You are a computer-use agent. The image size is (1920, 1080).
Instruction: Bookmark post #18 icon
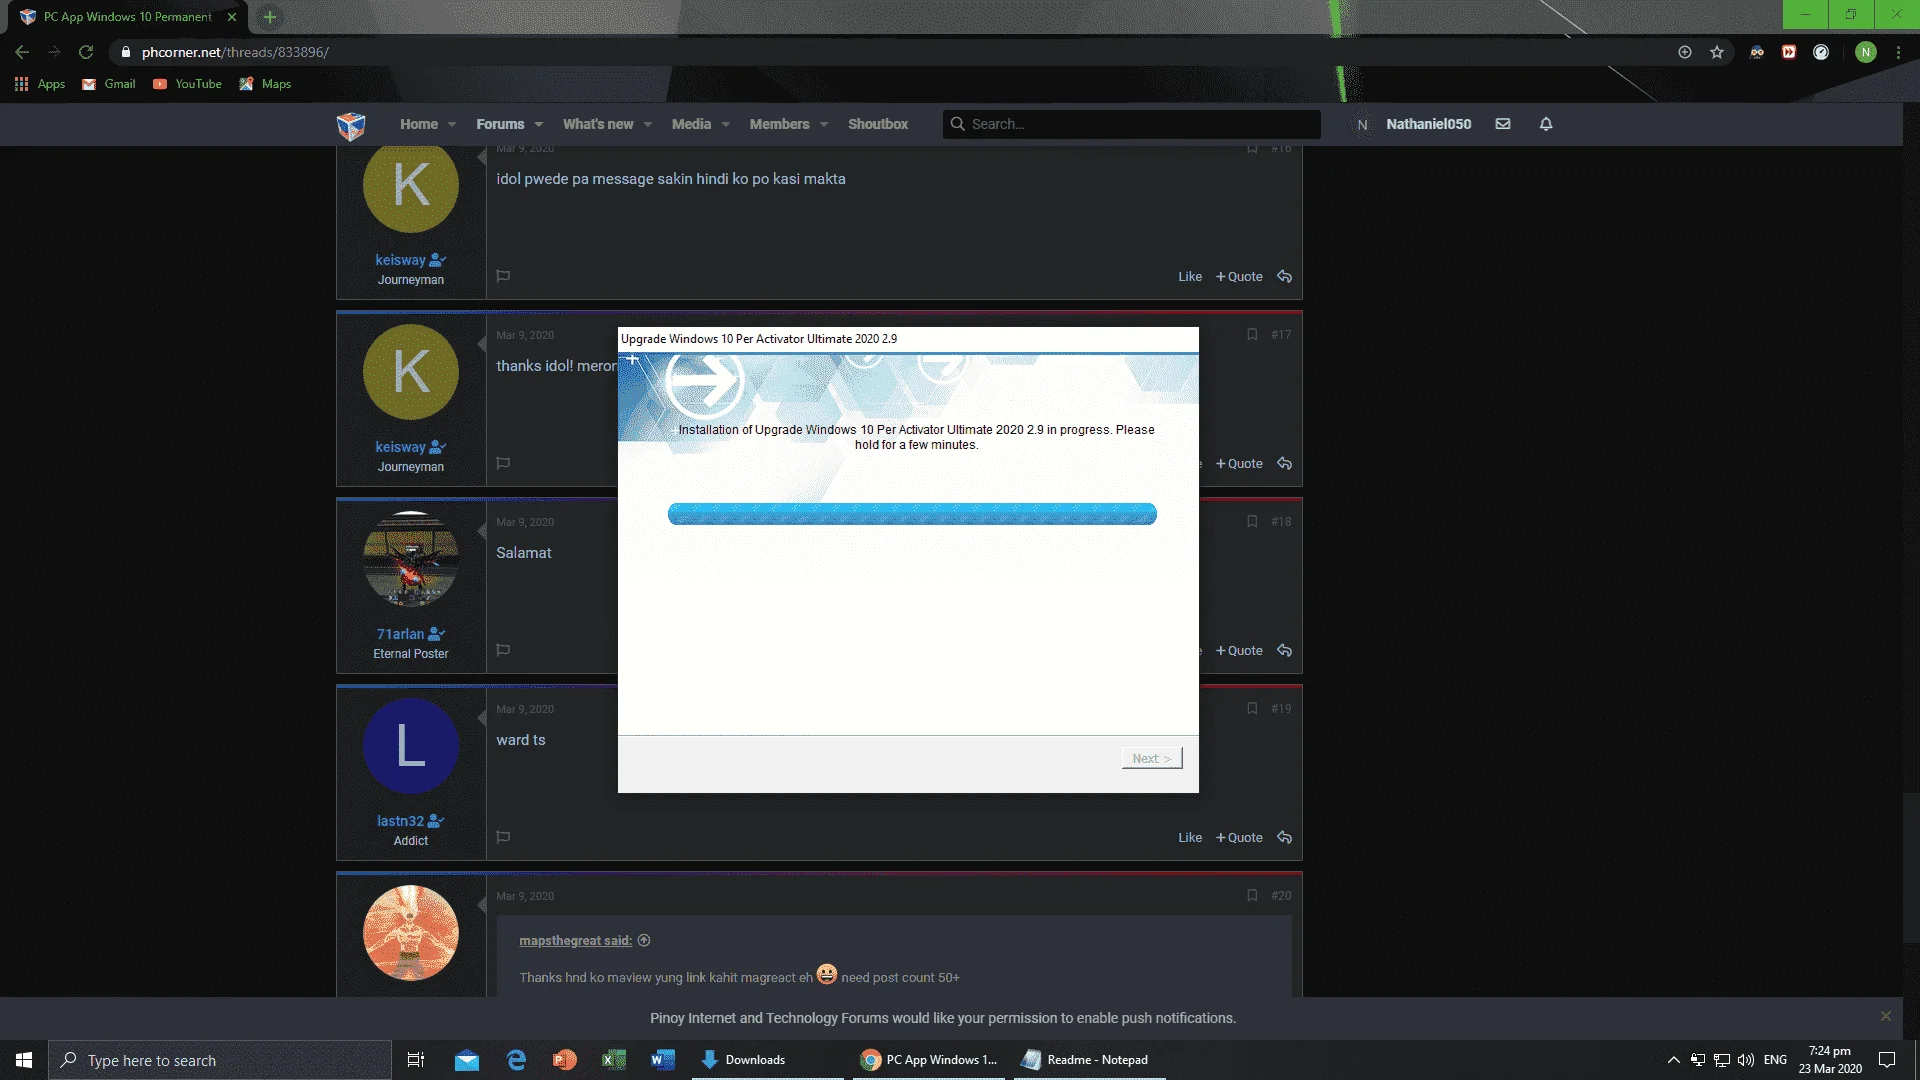pos(1252,521)
